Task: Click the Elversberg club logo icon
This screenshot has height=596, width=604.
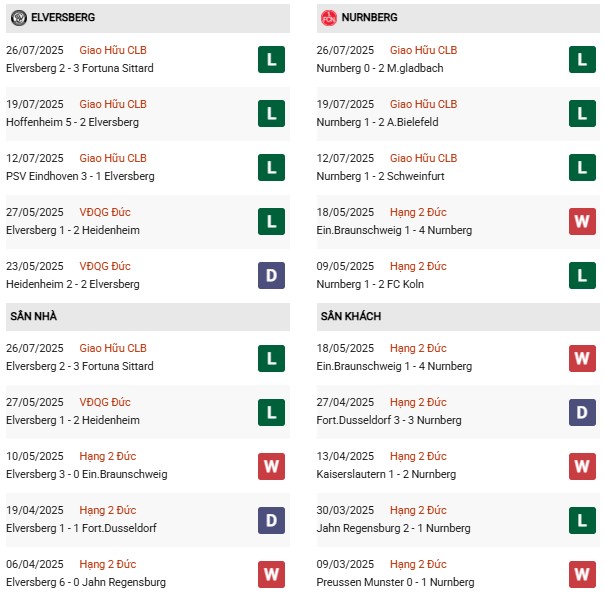Action: (x=18, y=18)
